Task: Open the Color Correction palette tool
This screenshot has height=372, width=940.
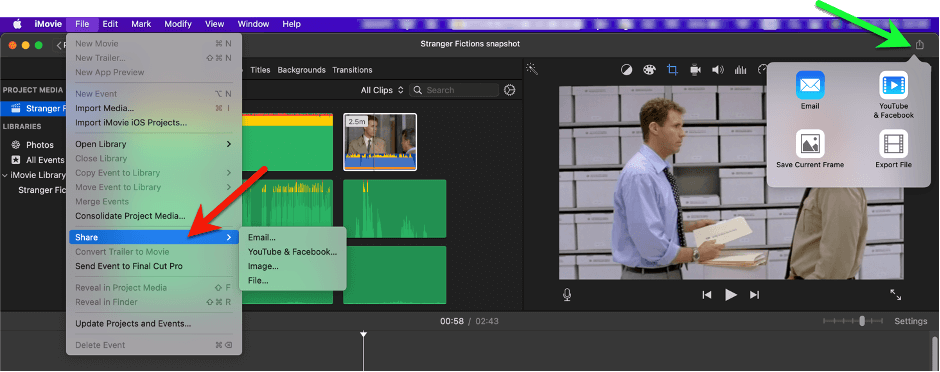Action: [649, 70]
